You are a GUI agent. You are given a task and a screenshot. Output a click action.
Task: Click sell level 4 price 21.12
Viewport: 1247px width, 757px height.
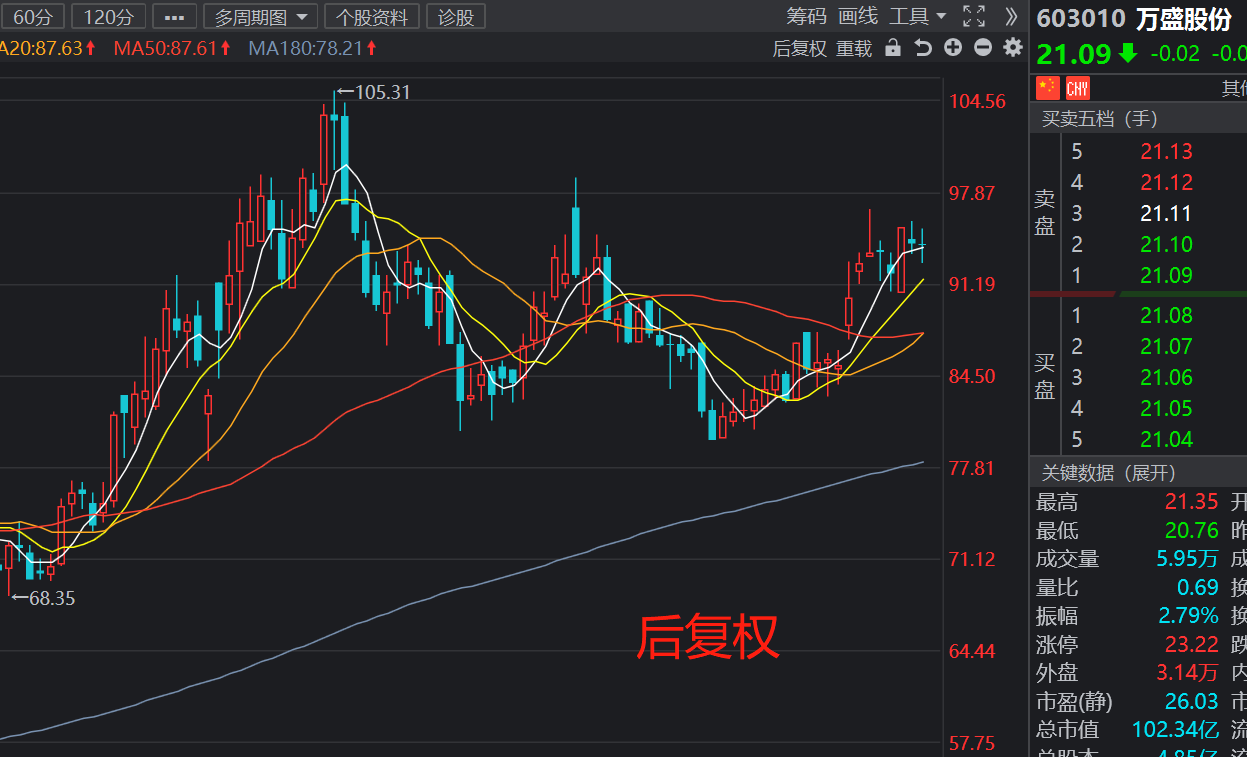coord(1166,183)
